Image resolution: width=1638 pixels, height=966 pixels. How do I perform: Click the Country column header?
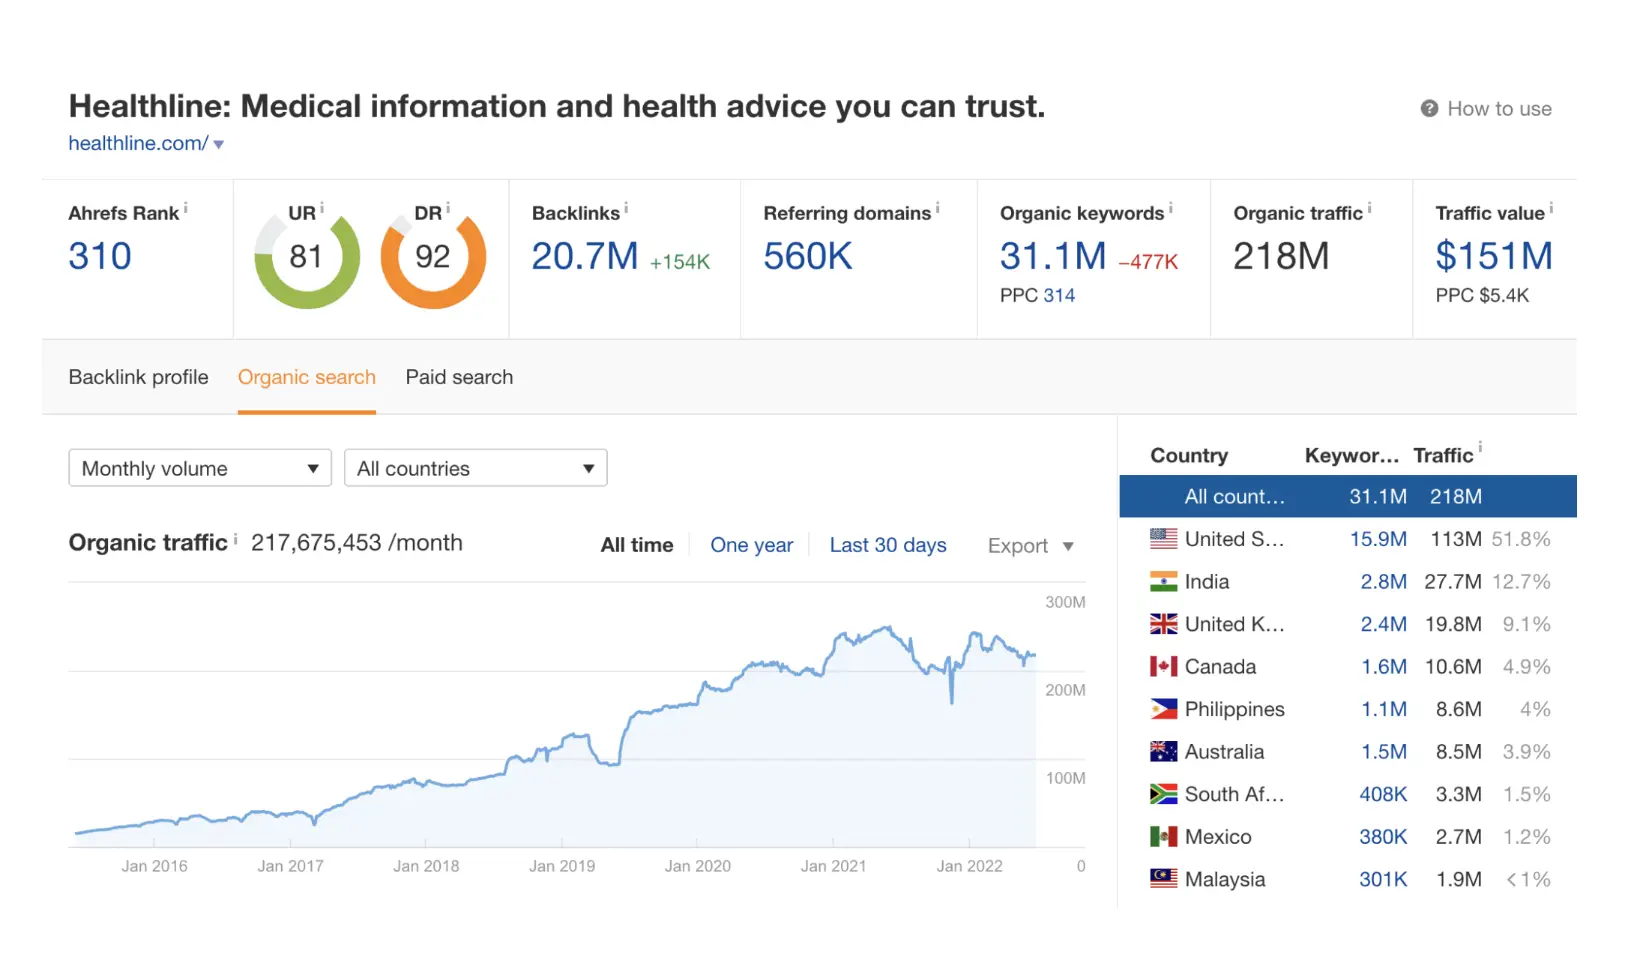(x=1189, y=455)
